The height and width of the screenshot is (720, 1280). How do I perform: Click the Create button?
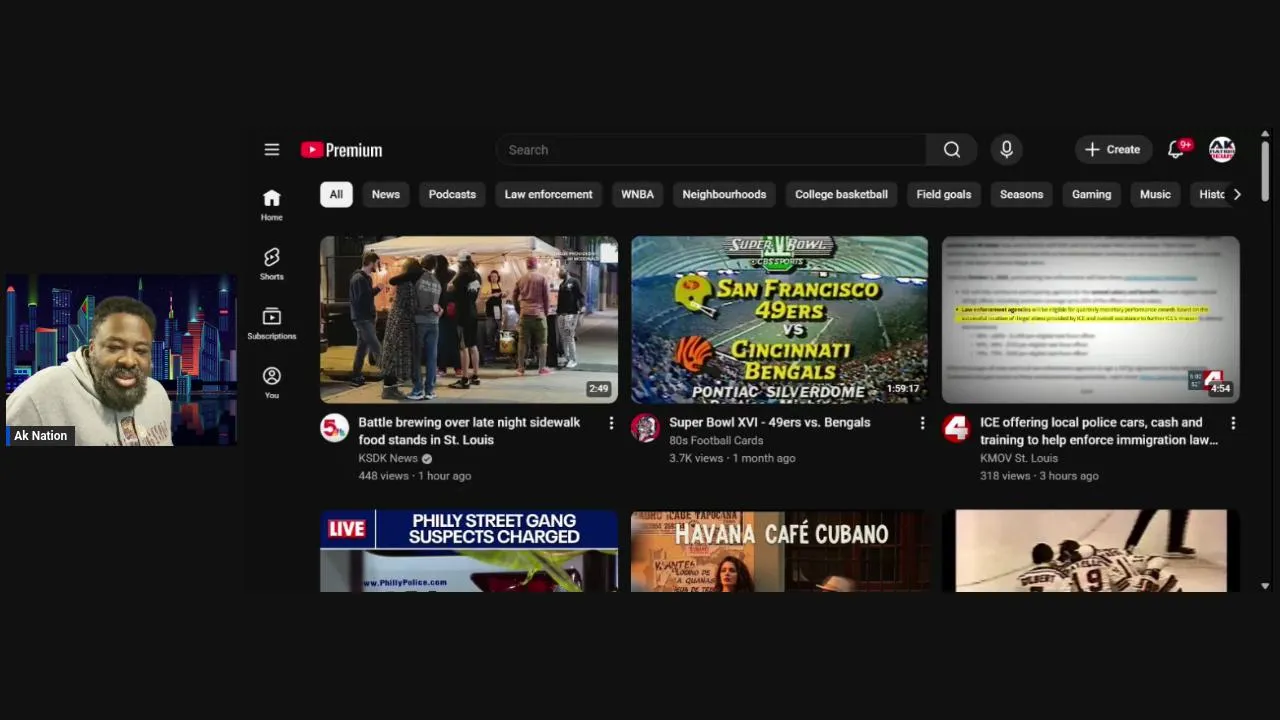1113,150
